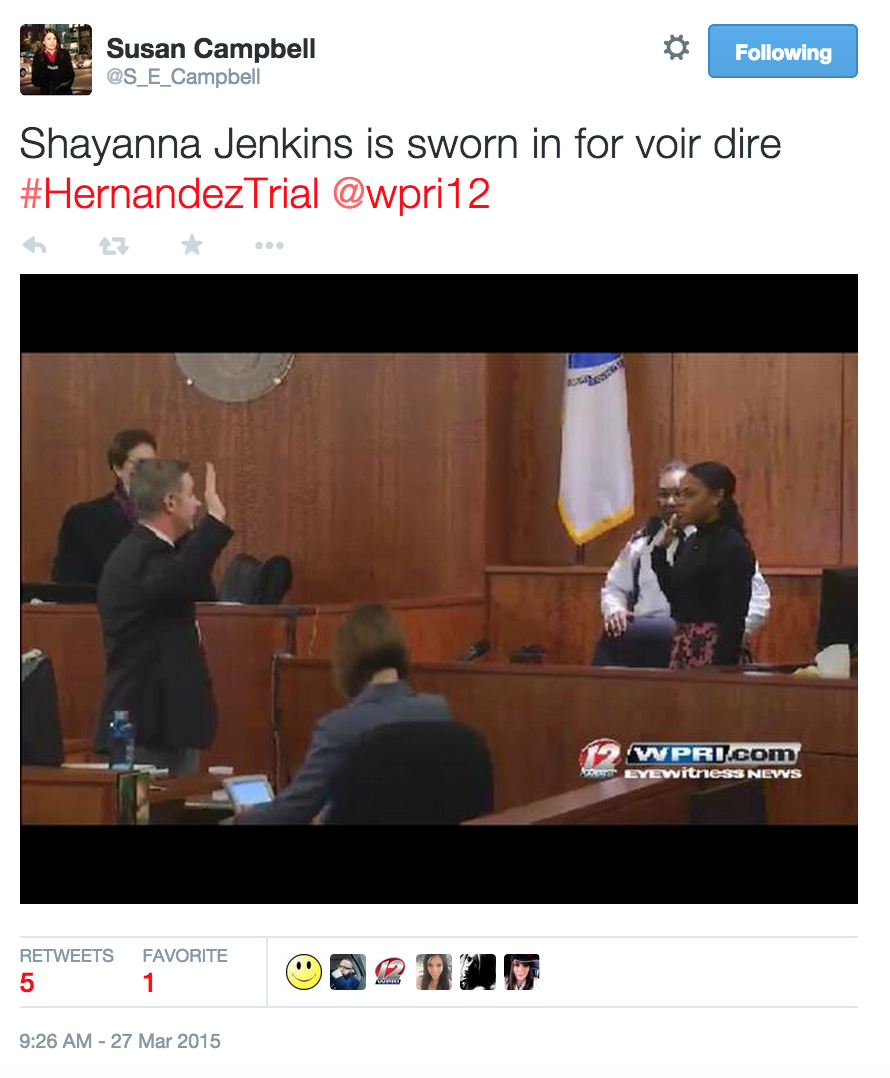
Task: Open the black silhouette retweeter avatar
Action: tap(478, 972)
